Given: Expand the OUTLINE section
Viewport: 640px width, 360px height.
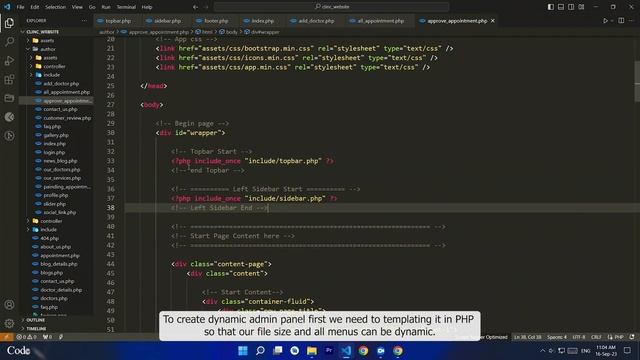Looking at the screenshot, I should (36, 320).
